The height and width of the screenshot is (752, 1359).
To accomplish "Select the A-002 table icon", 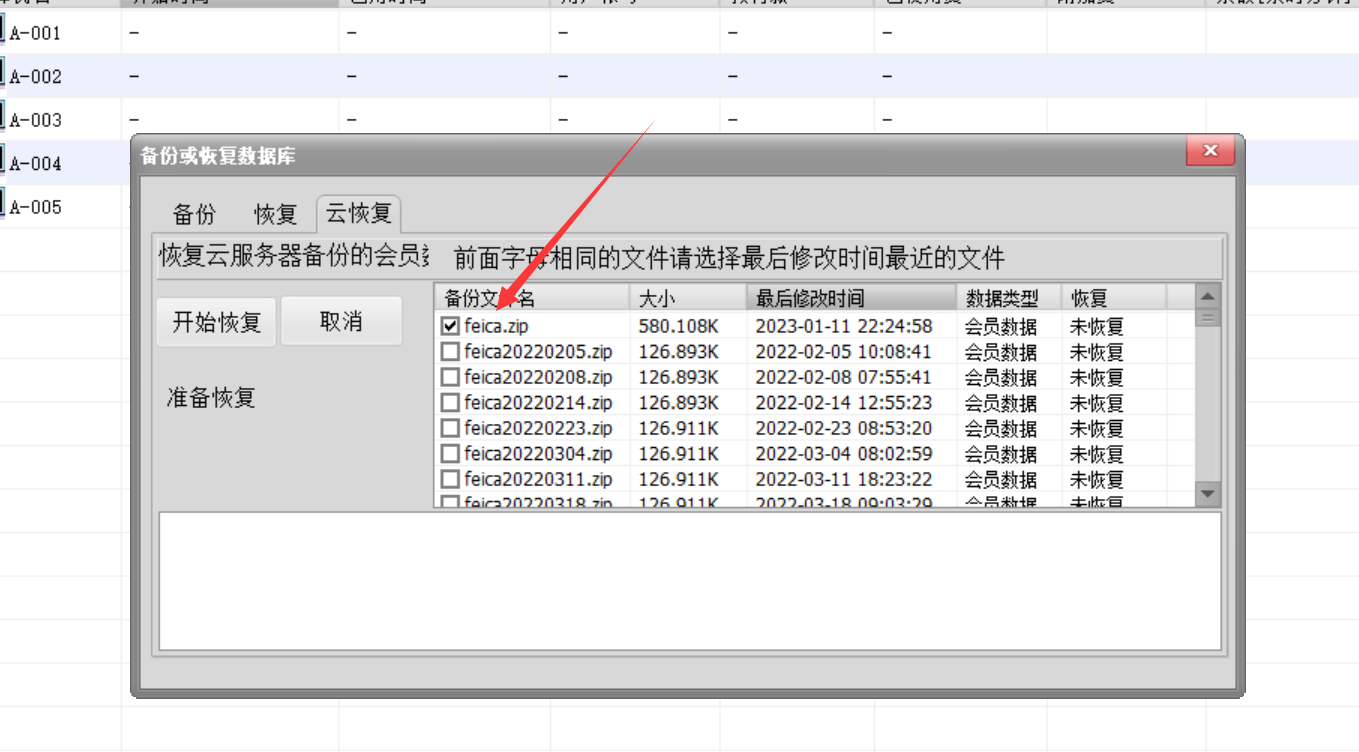I will point(3,75).
